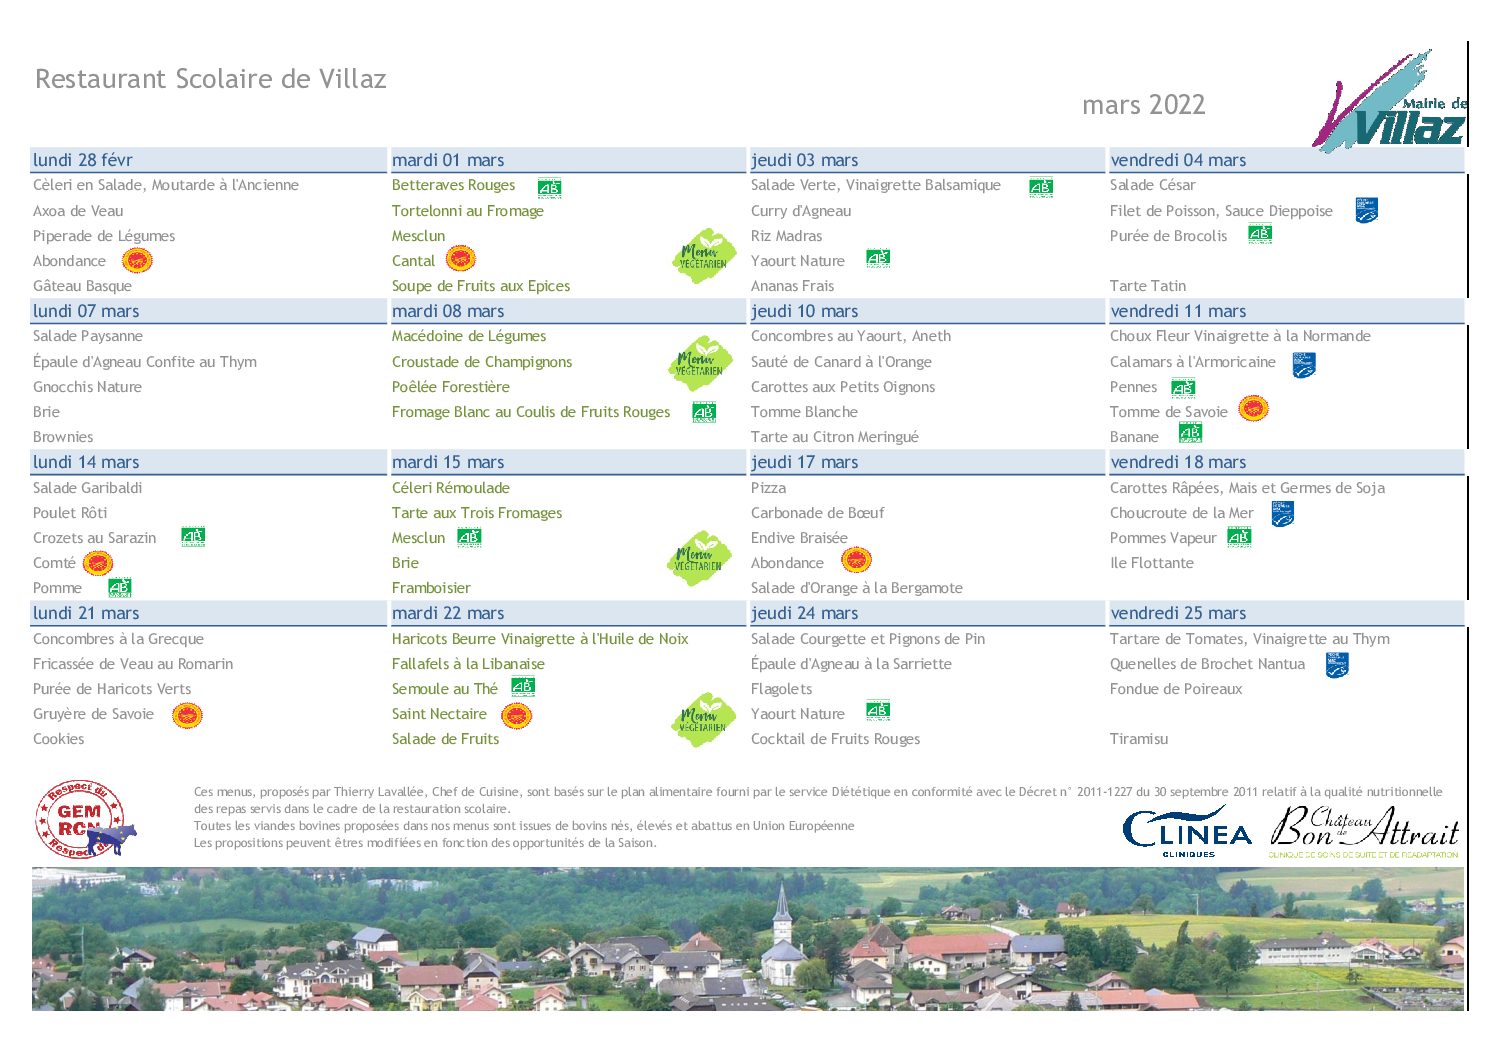Image resolution: width=1496 pixels, height=1058 pixels.
Task: Click the Villaz village panorama photo
Action: [748, 938]
